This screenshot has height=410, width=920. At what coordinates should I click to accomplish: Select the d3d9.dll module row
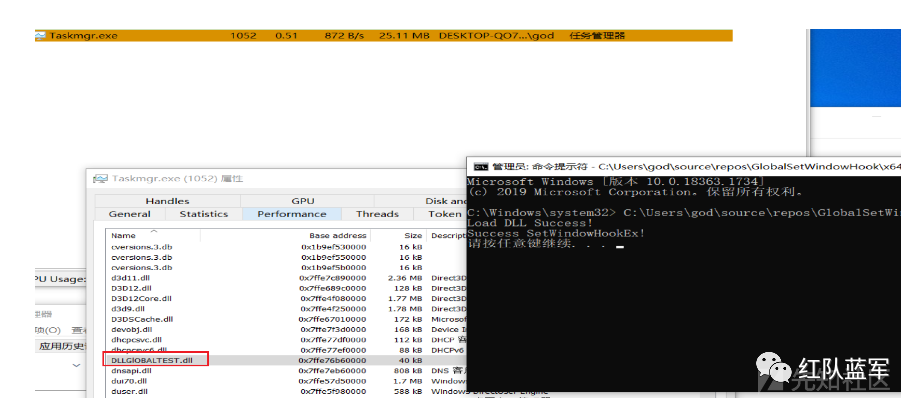pos(286,309)
